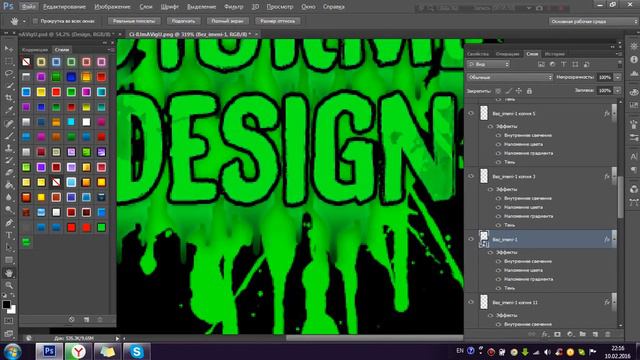Create new adjustment layer icon

(x=570, y=334)
